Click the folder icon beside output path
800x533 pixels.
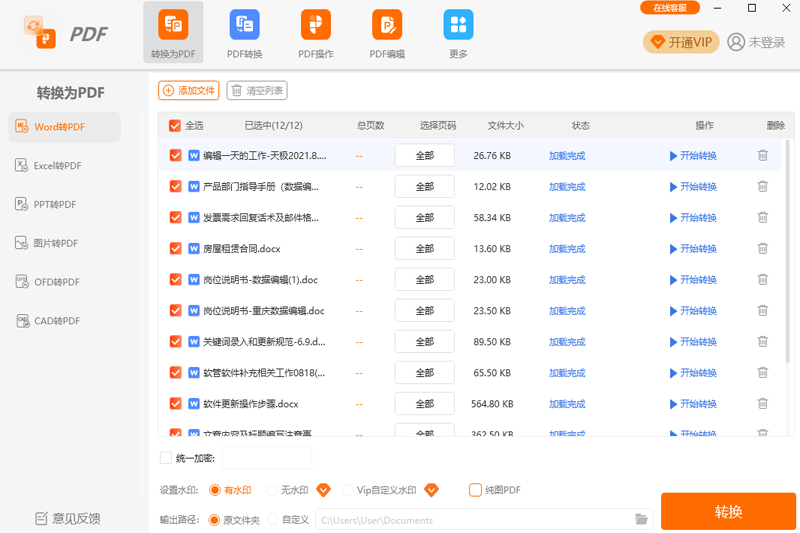tap(642, 519)
